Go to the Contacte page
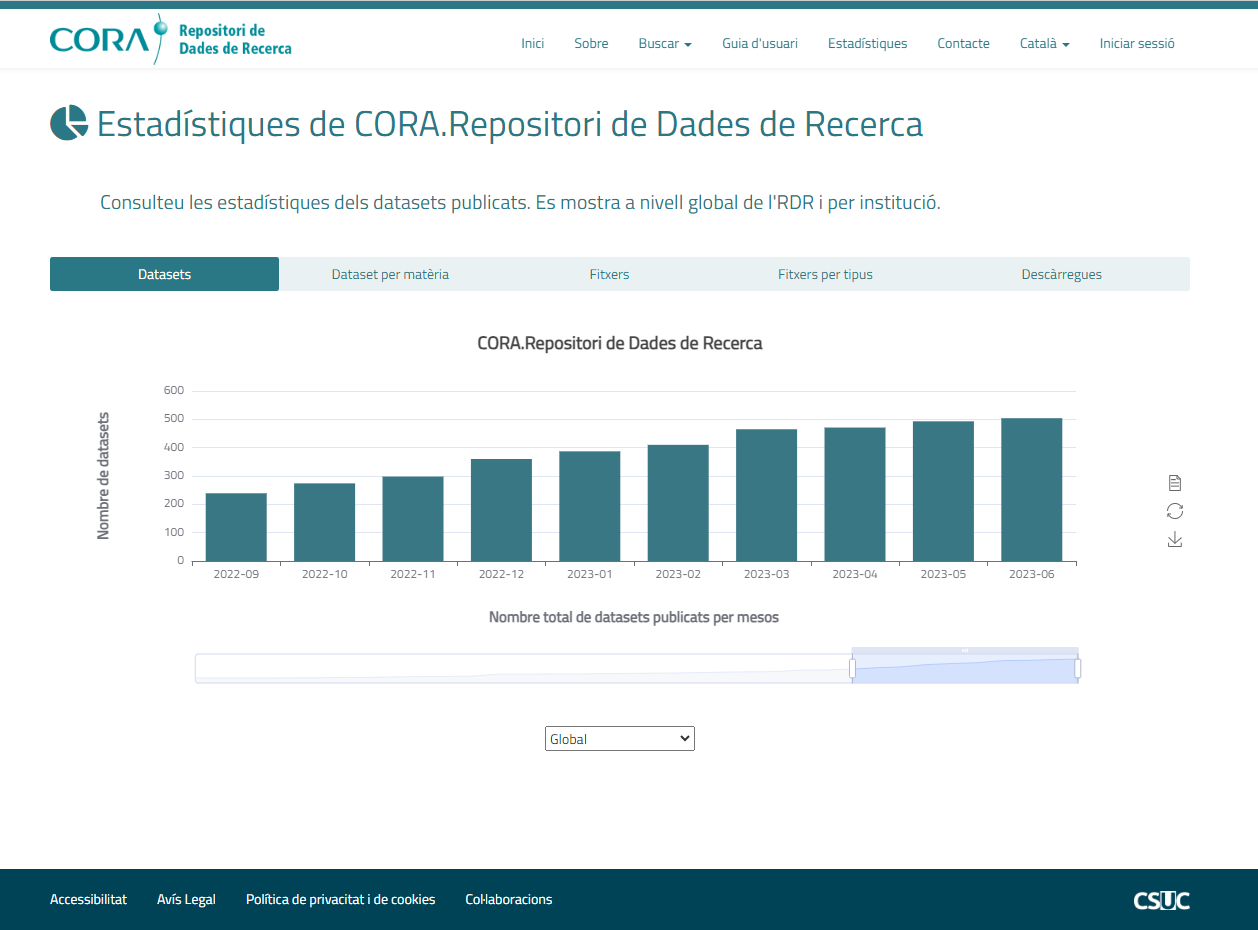This screenshot has width=1258, height=930. (x=963, y=43)
